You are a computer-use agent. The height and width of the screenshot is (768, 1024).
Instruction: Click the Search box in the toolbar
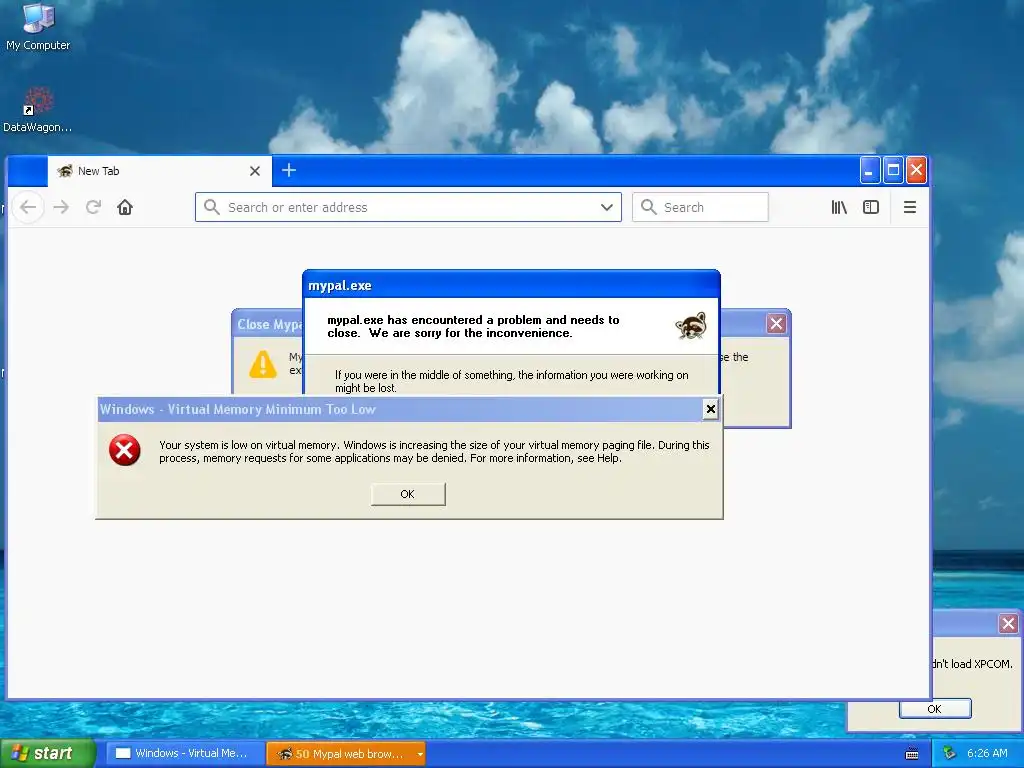point(700,207)
